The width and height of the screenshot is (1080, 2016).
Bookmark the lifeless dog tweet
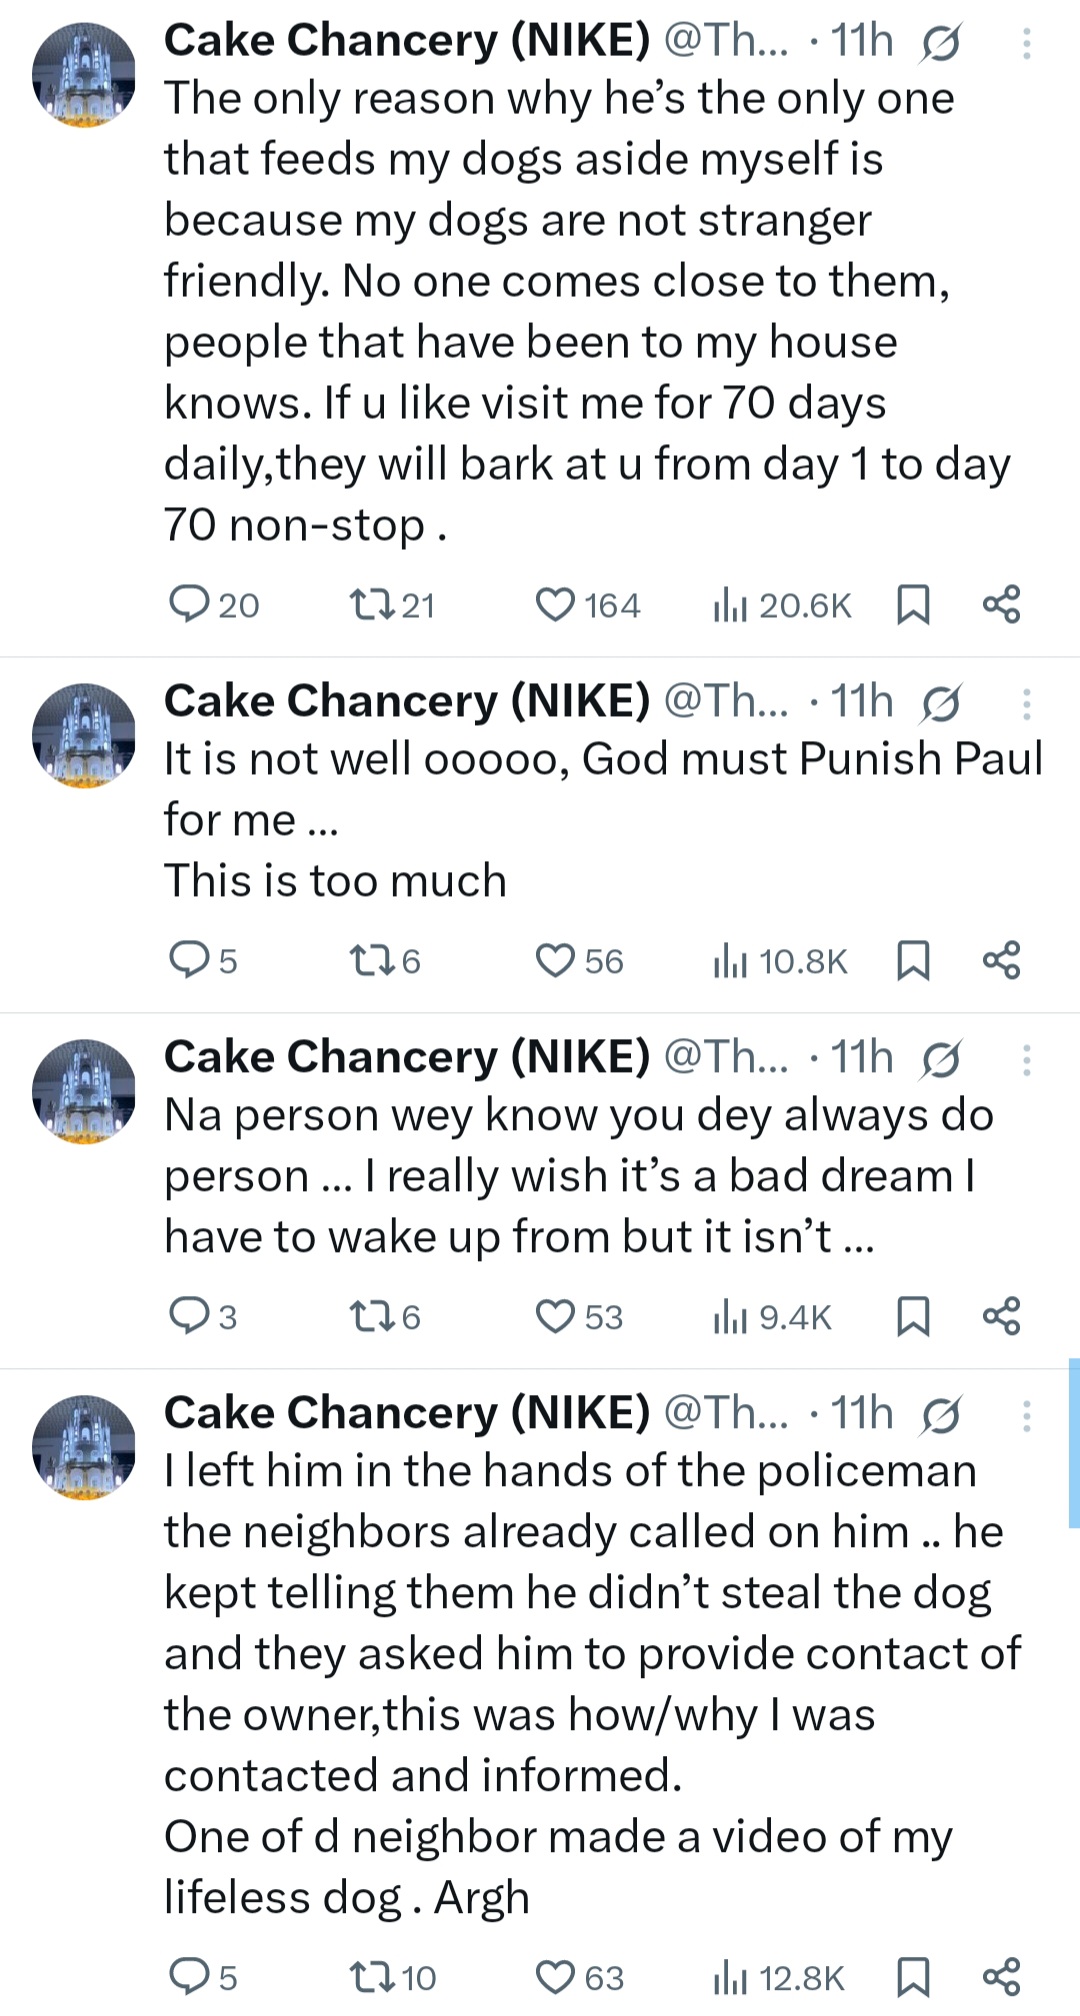(x=913, y=1977)
